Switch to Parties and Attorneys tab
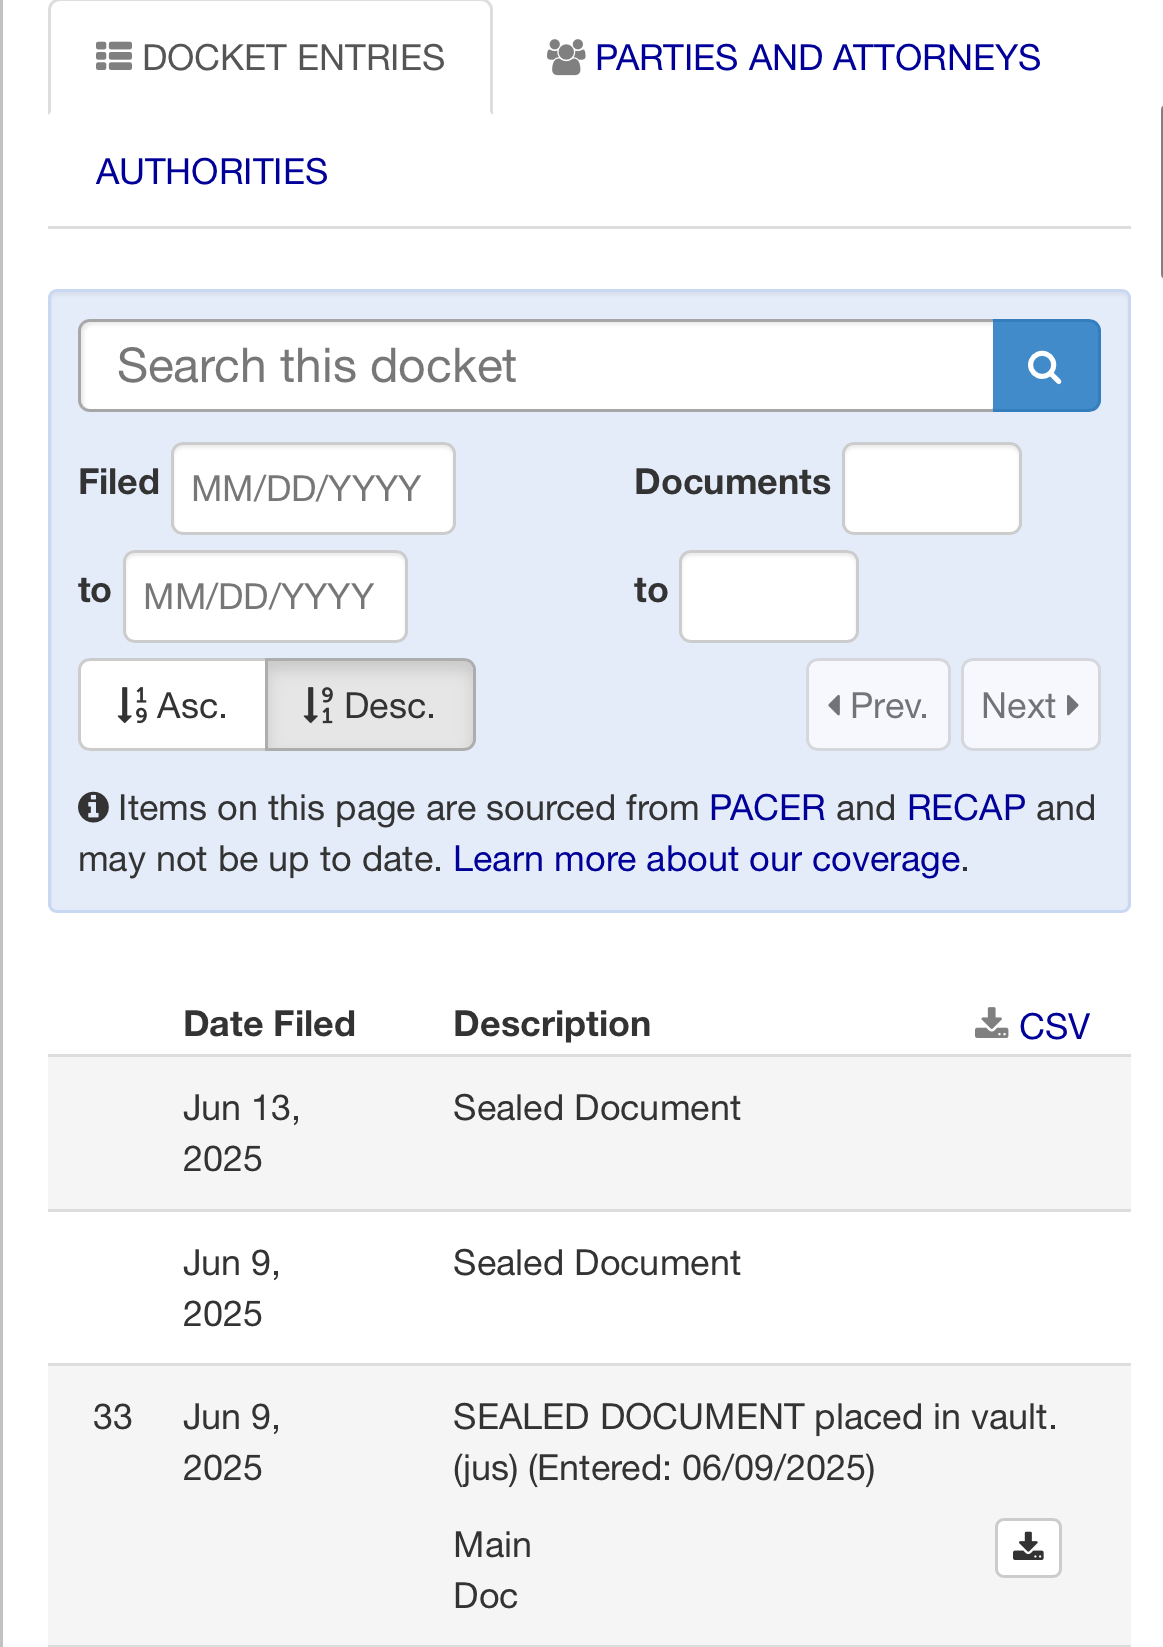 [794, 58]
